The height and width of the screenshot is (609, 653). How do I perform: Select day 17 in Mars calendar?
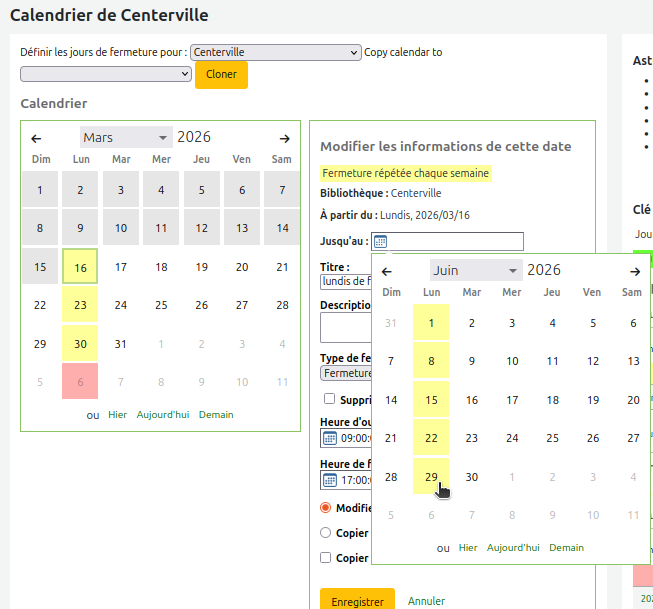coord(120,267)
